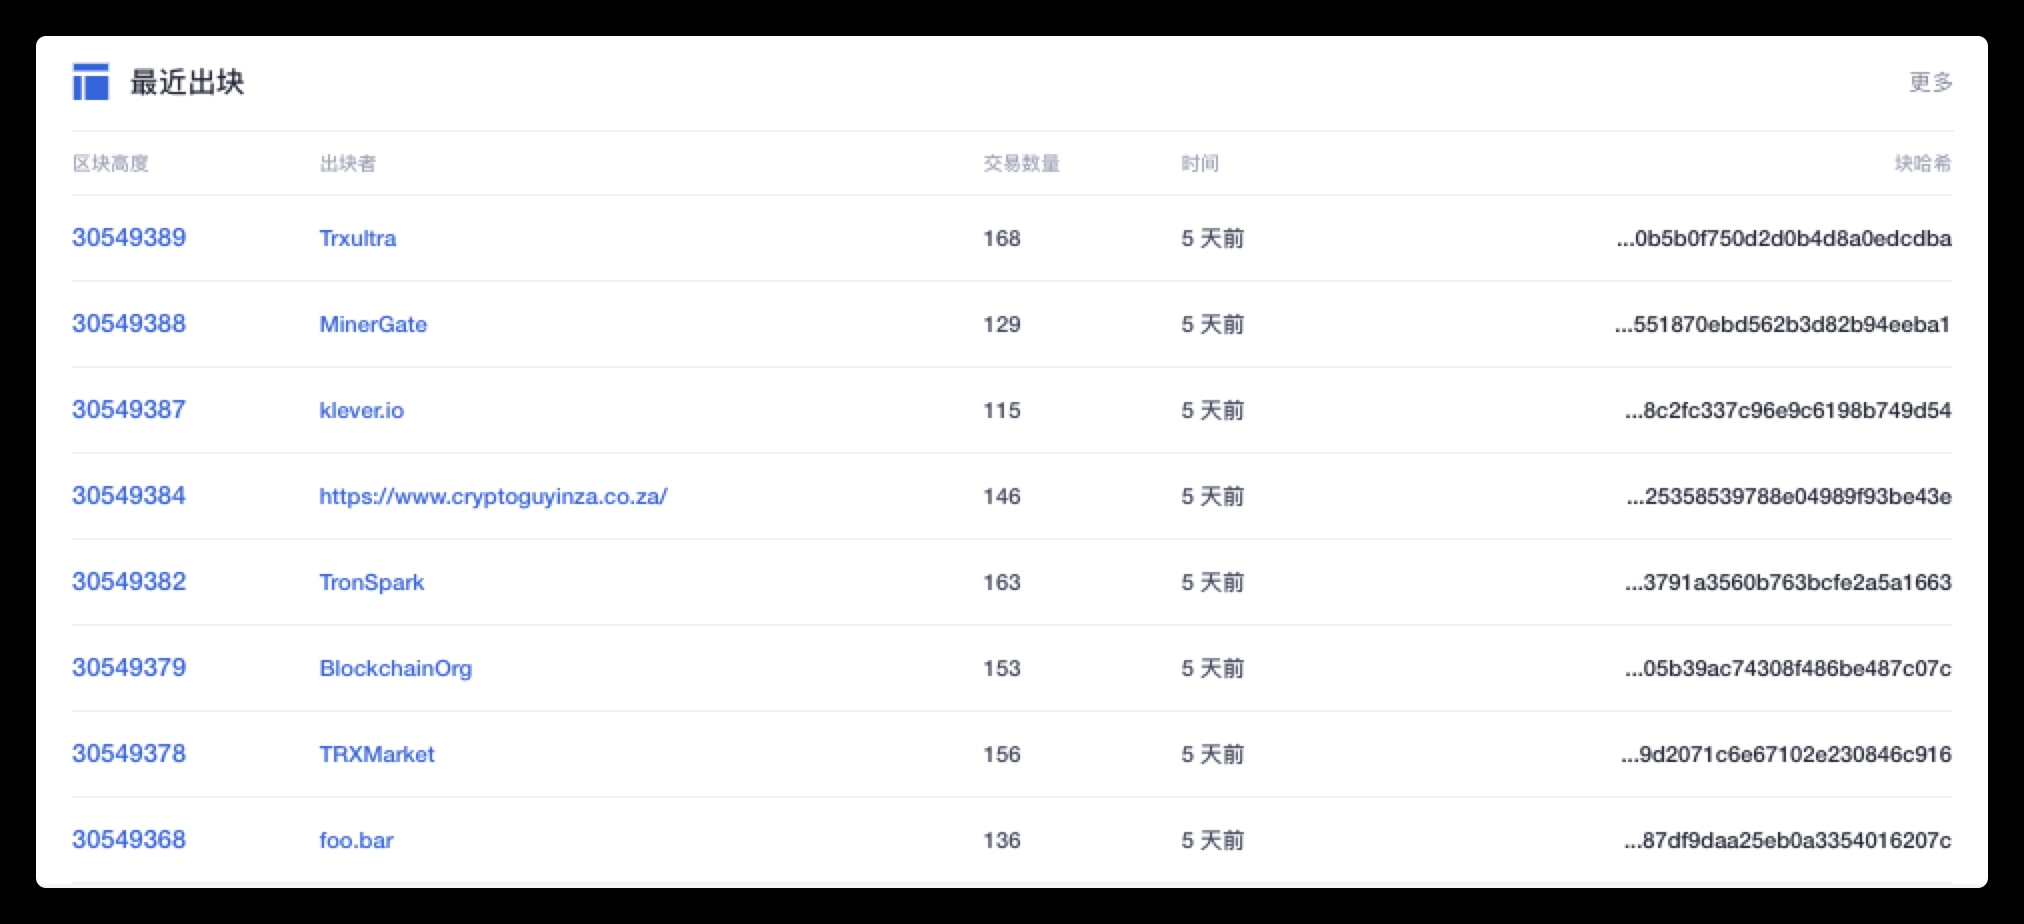Screen dimensions: 2024x924
Task: Open the 更多 link
Action: click(1930, 82)
